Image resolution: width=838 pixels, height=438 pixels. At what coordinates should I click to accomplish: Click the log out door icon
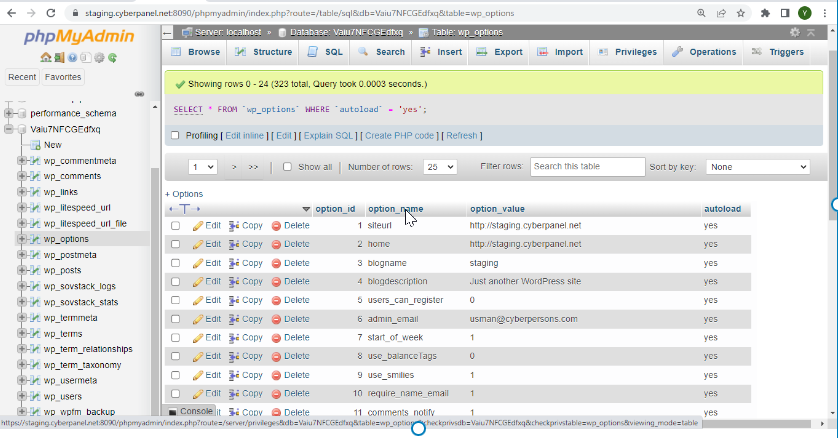coord(59,57)
